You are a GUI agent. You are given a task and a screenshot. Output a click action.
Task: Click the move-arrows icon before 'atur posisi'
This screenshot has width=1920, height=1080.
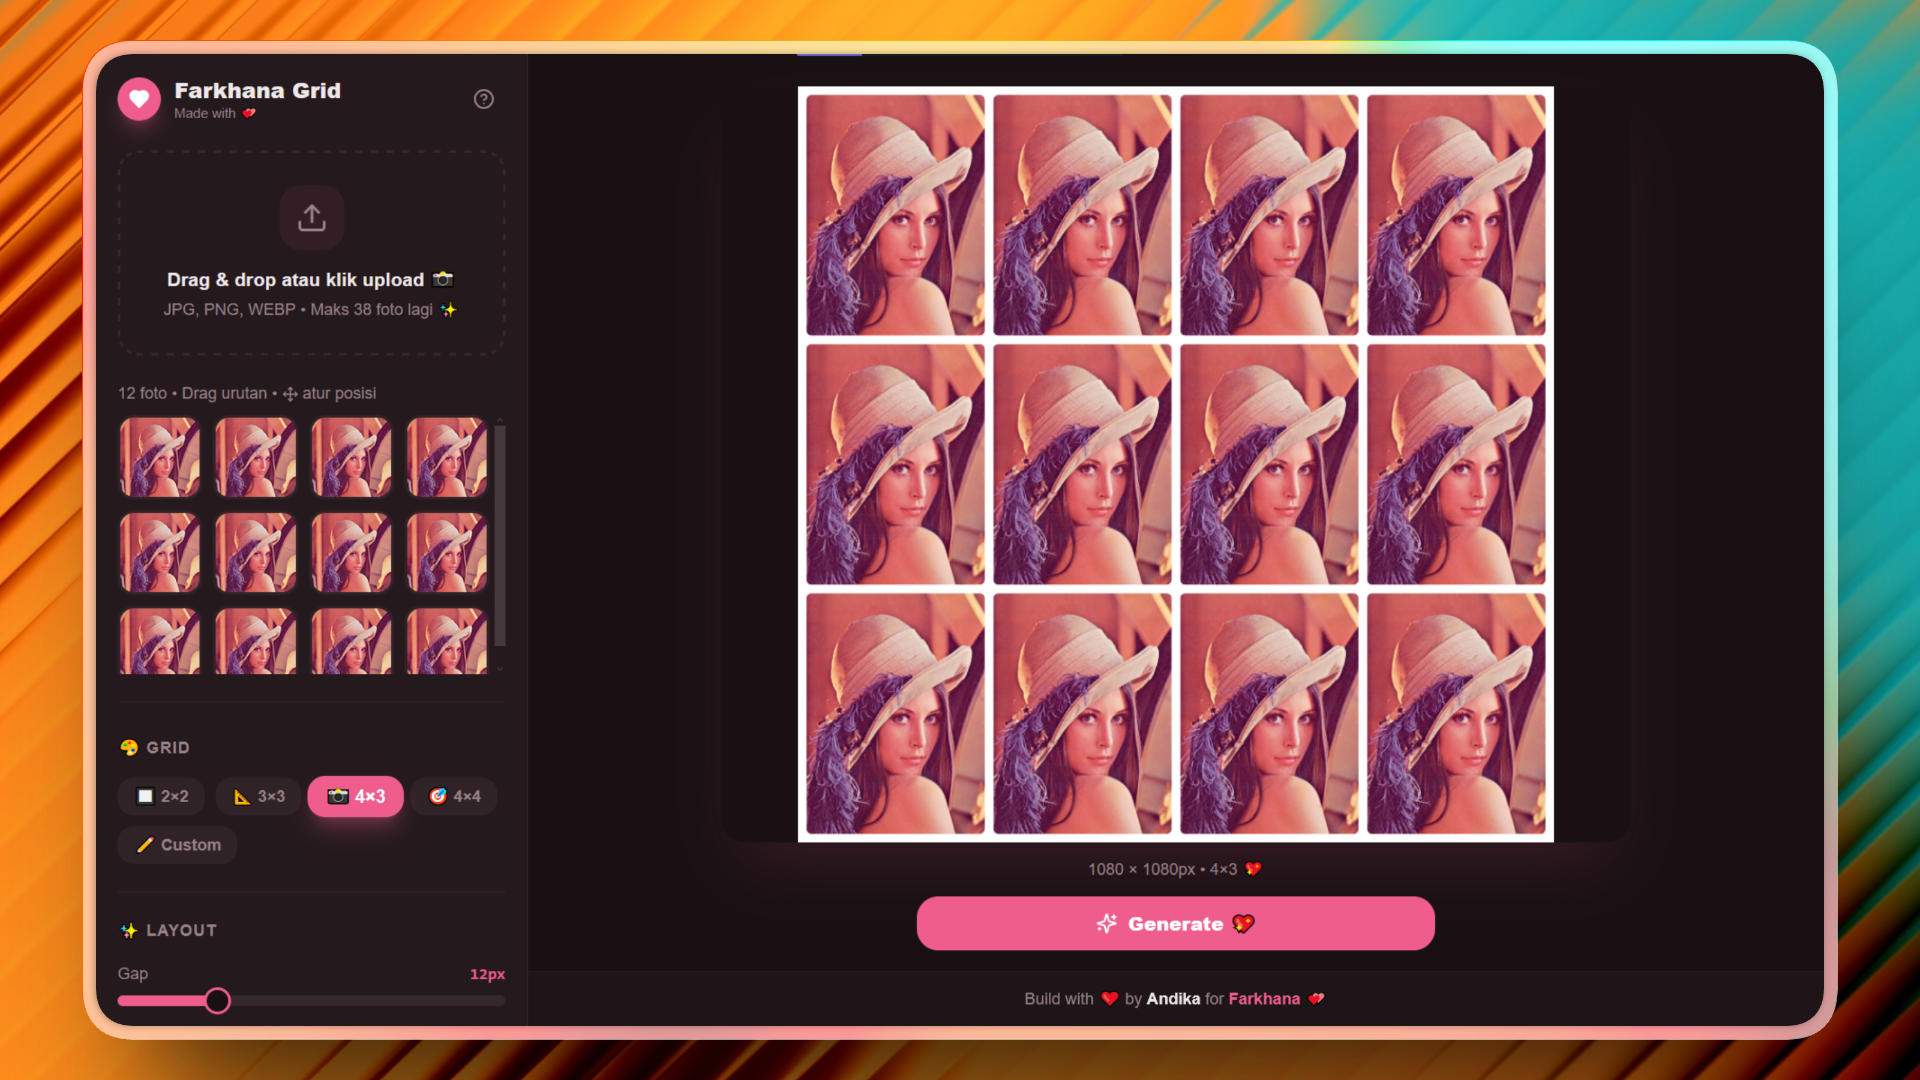(x=290, y=394)
